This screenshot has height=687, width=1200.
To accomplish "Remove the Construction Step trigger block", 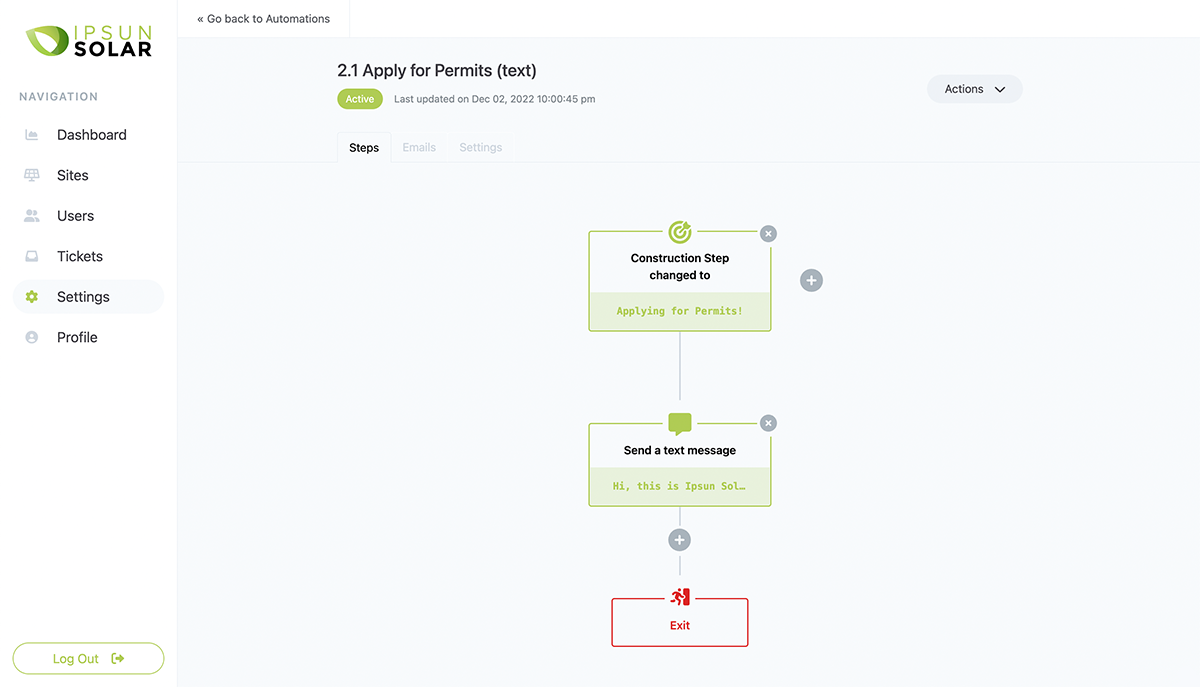I will [x=768, y=234].
